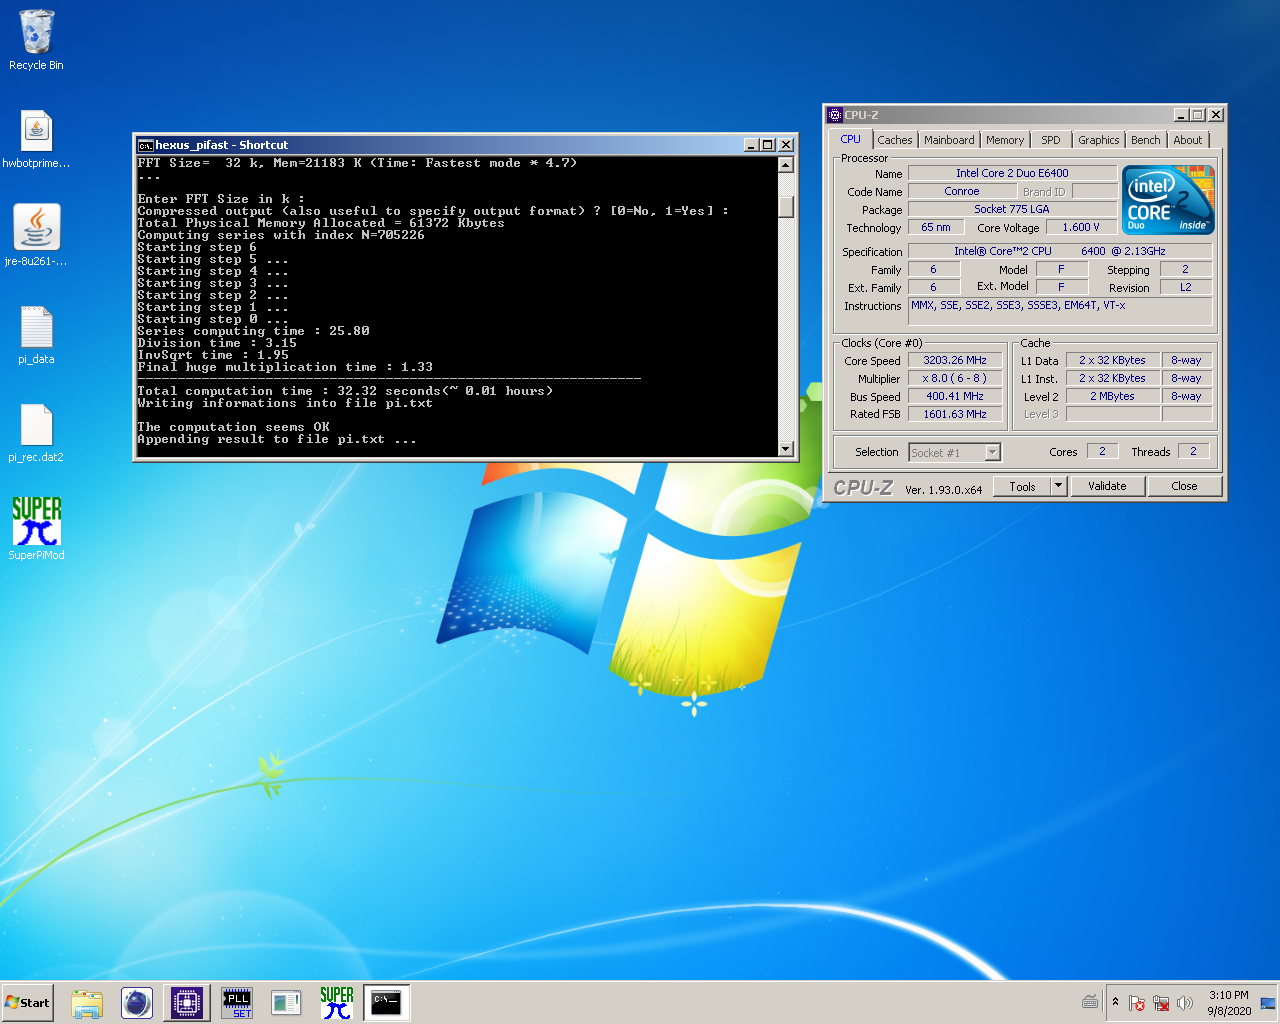Open the Start menu
1280x1024 pixels.
click(x=27, y=1003)
